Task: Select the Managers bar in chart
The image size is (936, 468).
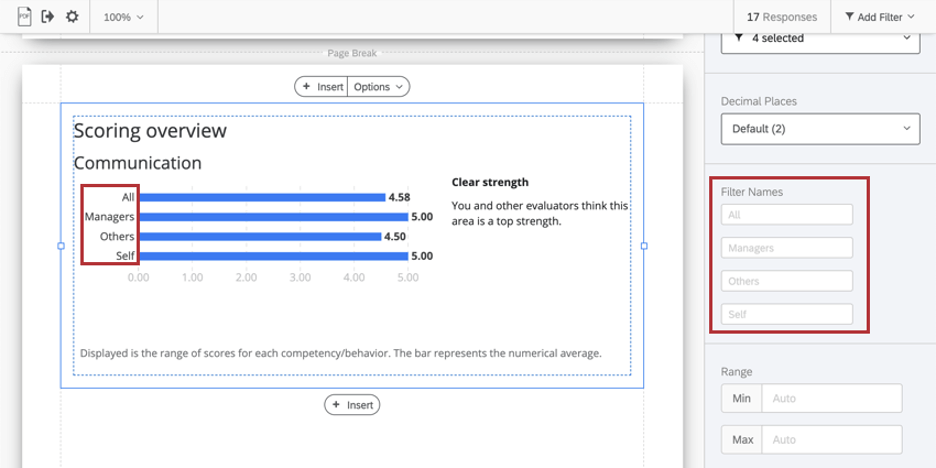Action: click(x=273, y=217)
